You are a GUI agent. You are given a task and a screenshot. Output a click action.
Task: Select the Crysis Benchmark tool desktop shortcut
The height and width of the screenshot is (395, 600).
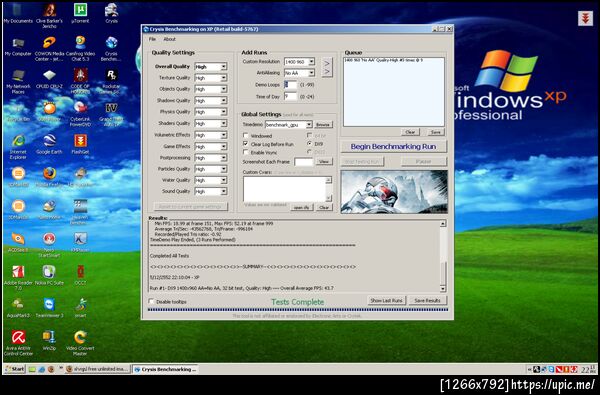pos(111,49)
